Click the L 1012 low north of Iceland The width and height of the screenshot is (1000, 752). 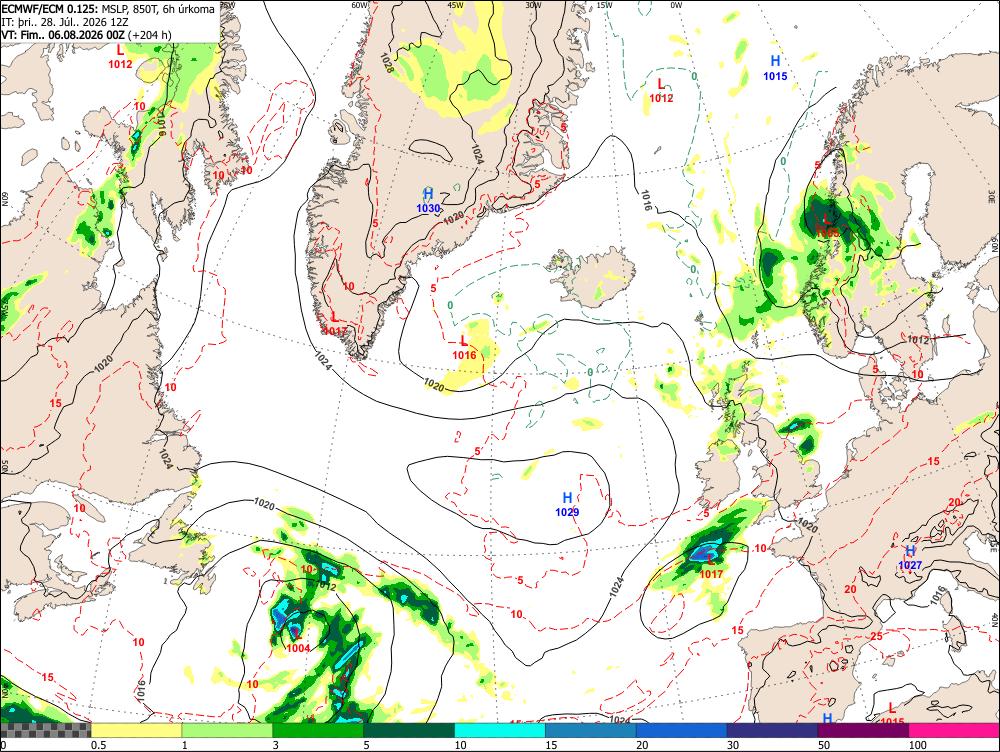tap(661, 91)
